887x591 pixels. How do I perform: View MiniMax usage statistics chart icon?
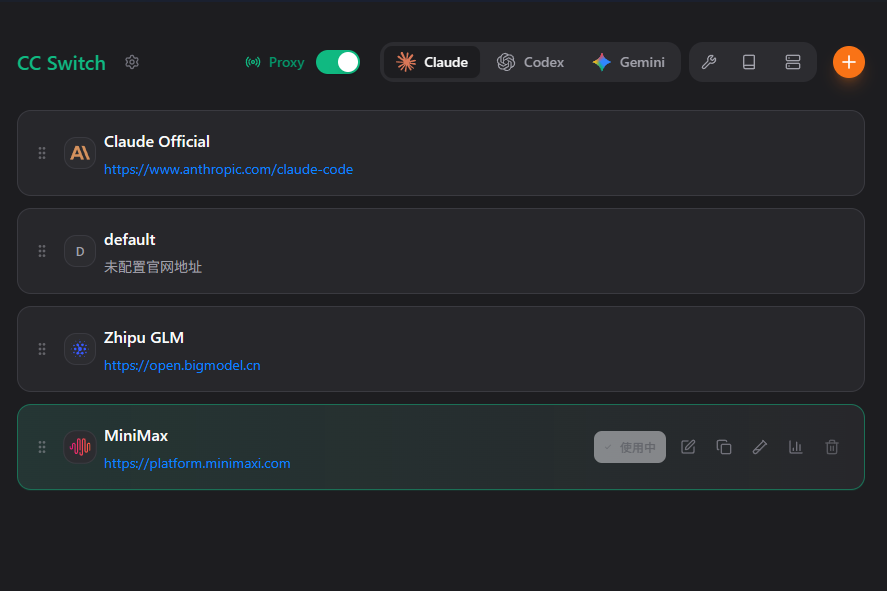(795, 447)
